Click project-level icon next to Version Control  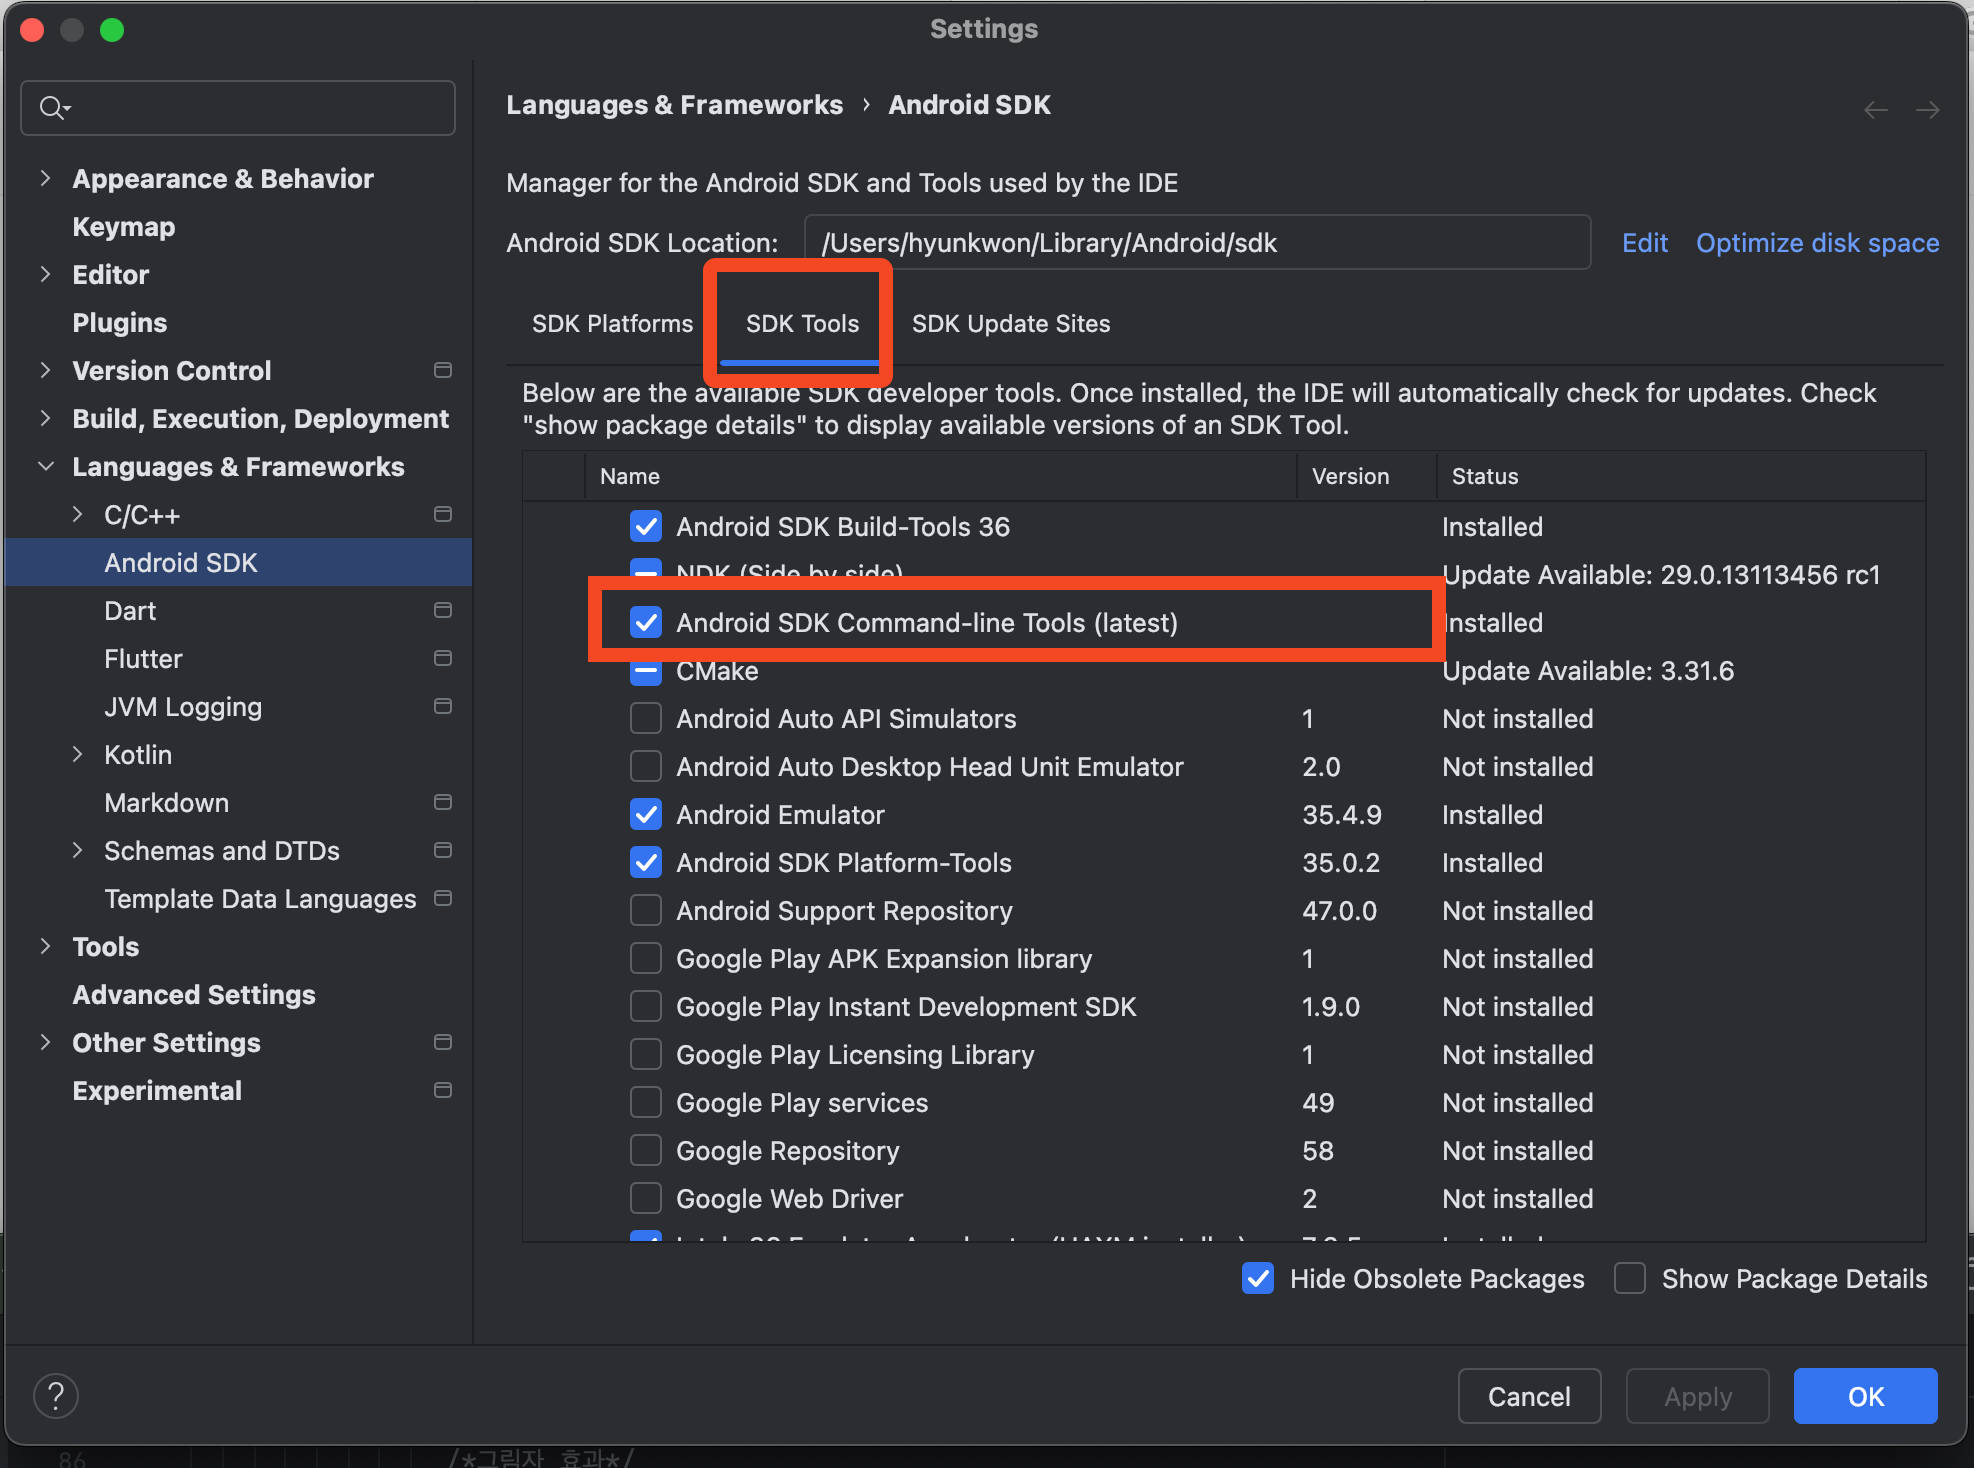[443, 370]
